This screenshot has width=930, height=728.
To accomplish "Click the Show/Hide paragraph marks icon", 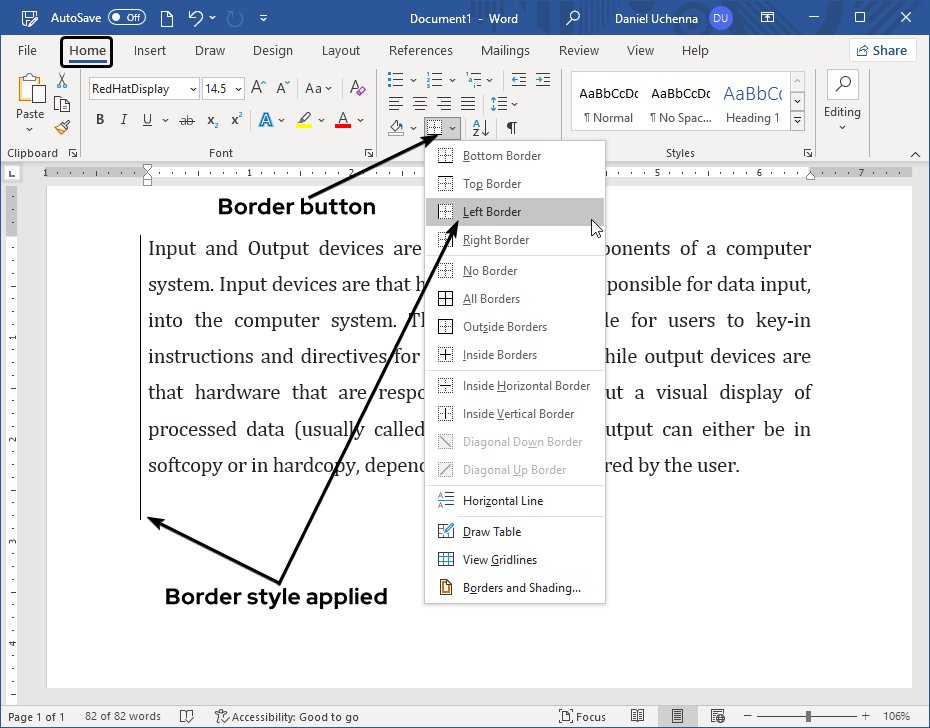I will pyautogui.click(x=511, y=128).
